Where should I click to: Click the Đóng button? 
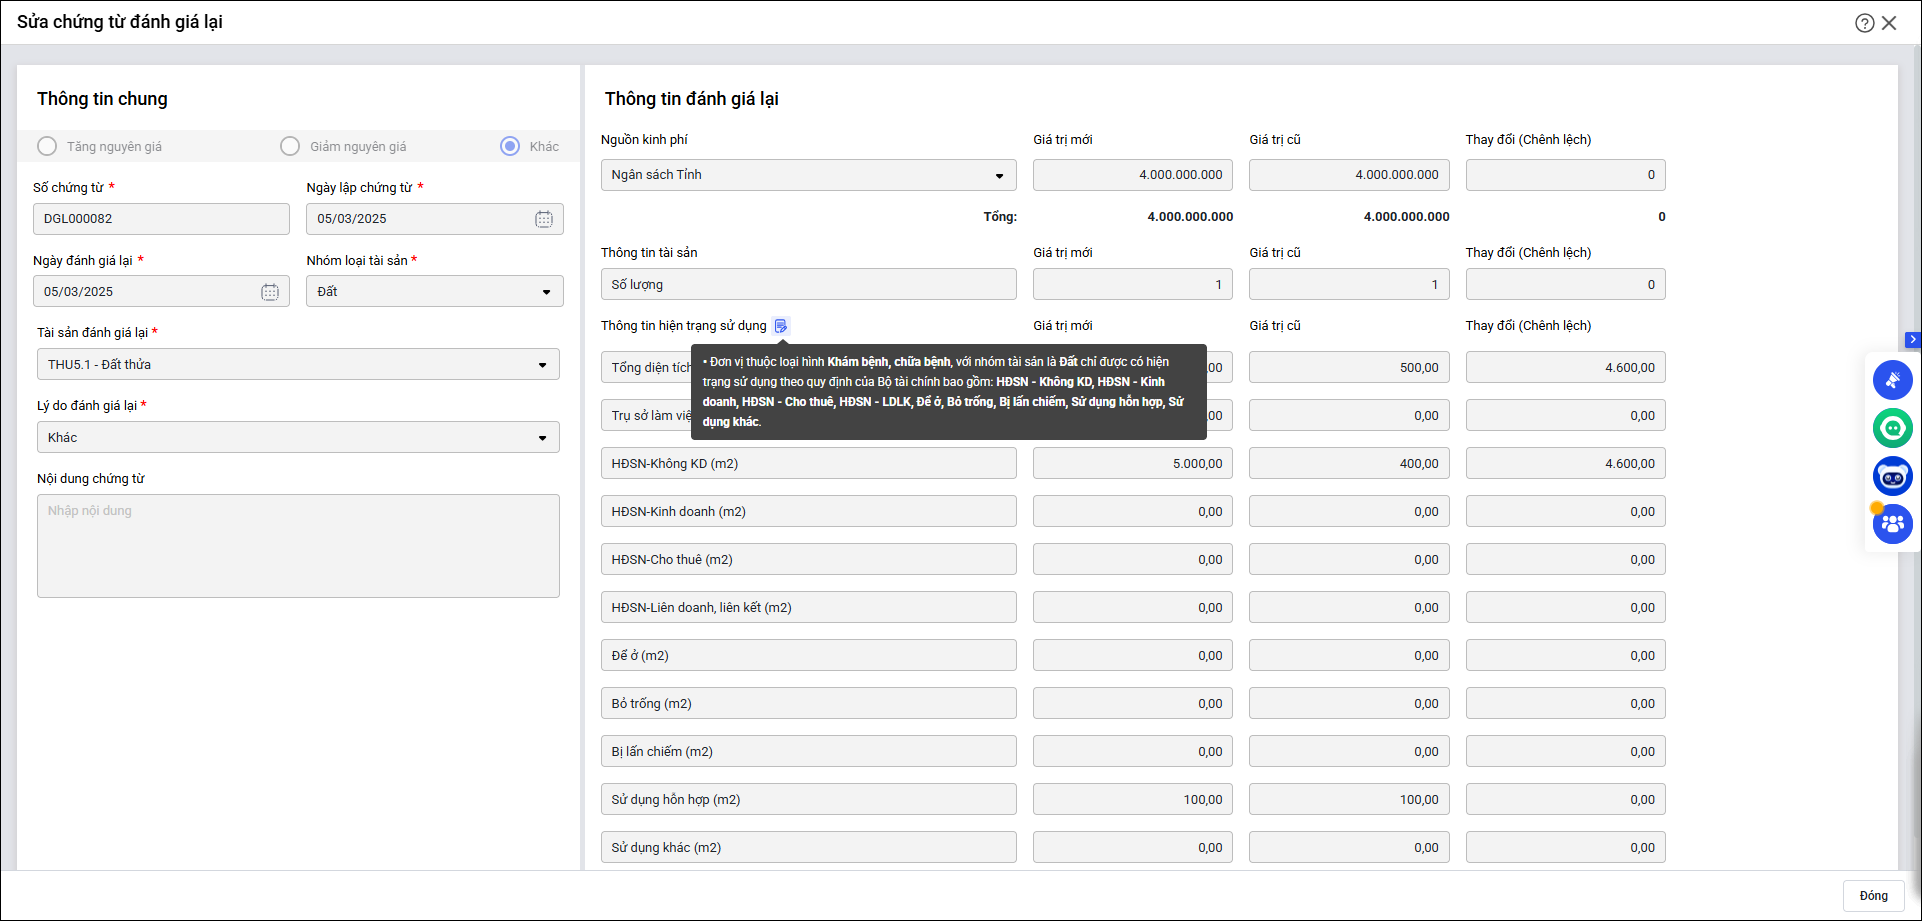(x=1873, y=896)
